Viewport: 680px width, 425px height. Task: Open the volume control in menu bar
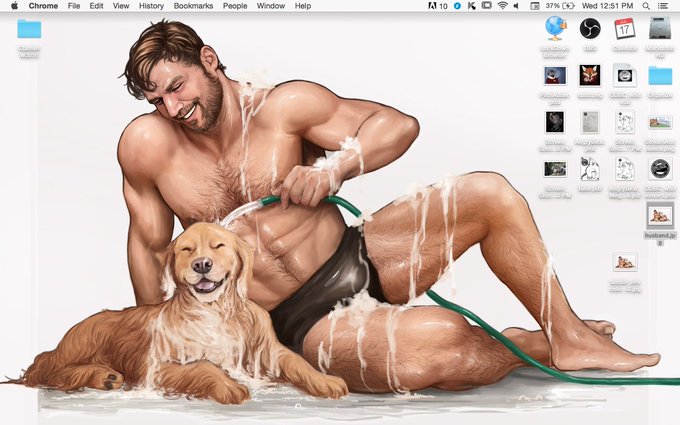(x=516, y=6)
